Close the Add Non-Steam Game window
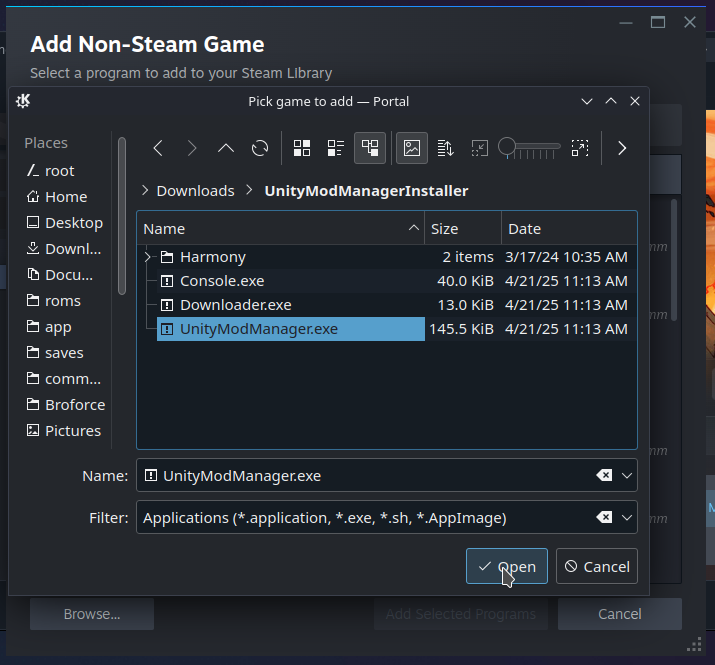 tap(690, 22)
